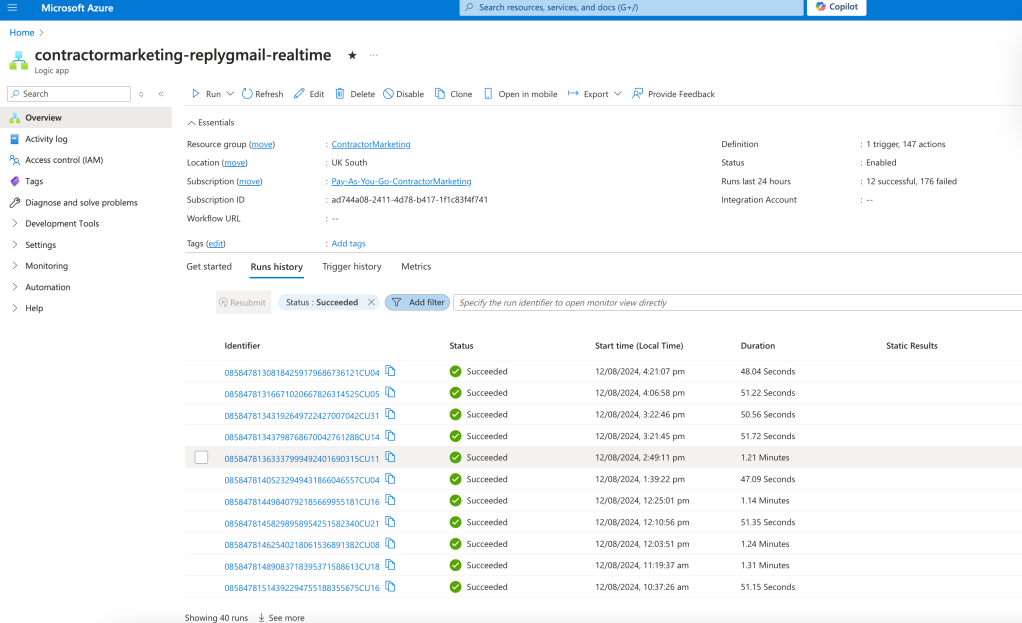Viewport: 1022px width, 623px height.
Task: Click the Resubmit button
Action: pyautogui.click(x=242, y=302)
